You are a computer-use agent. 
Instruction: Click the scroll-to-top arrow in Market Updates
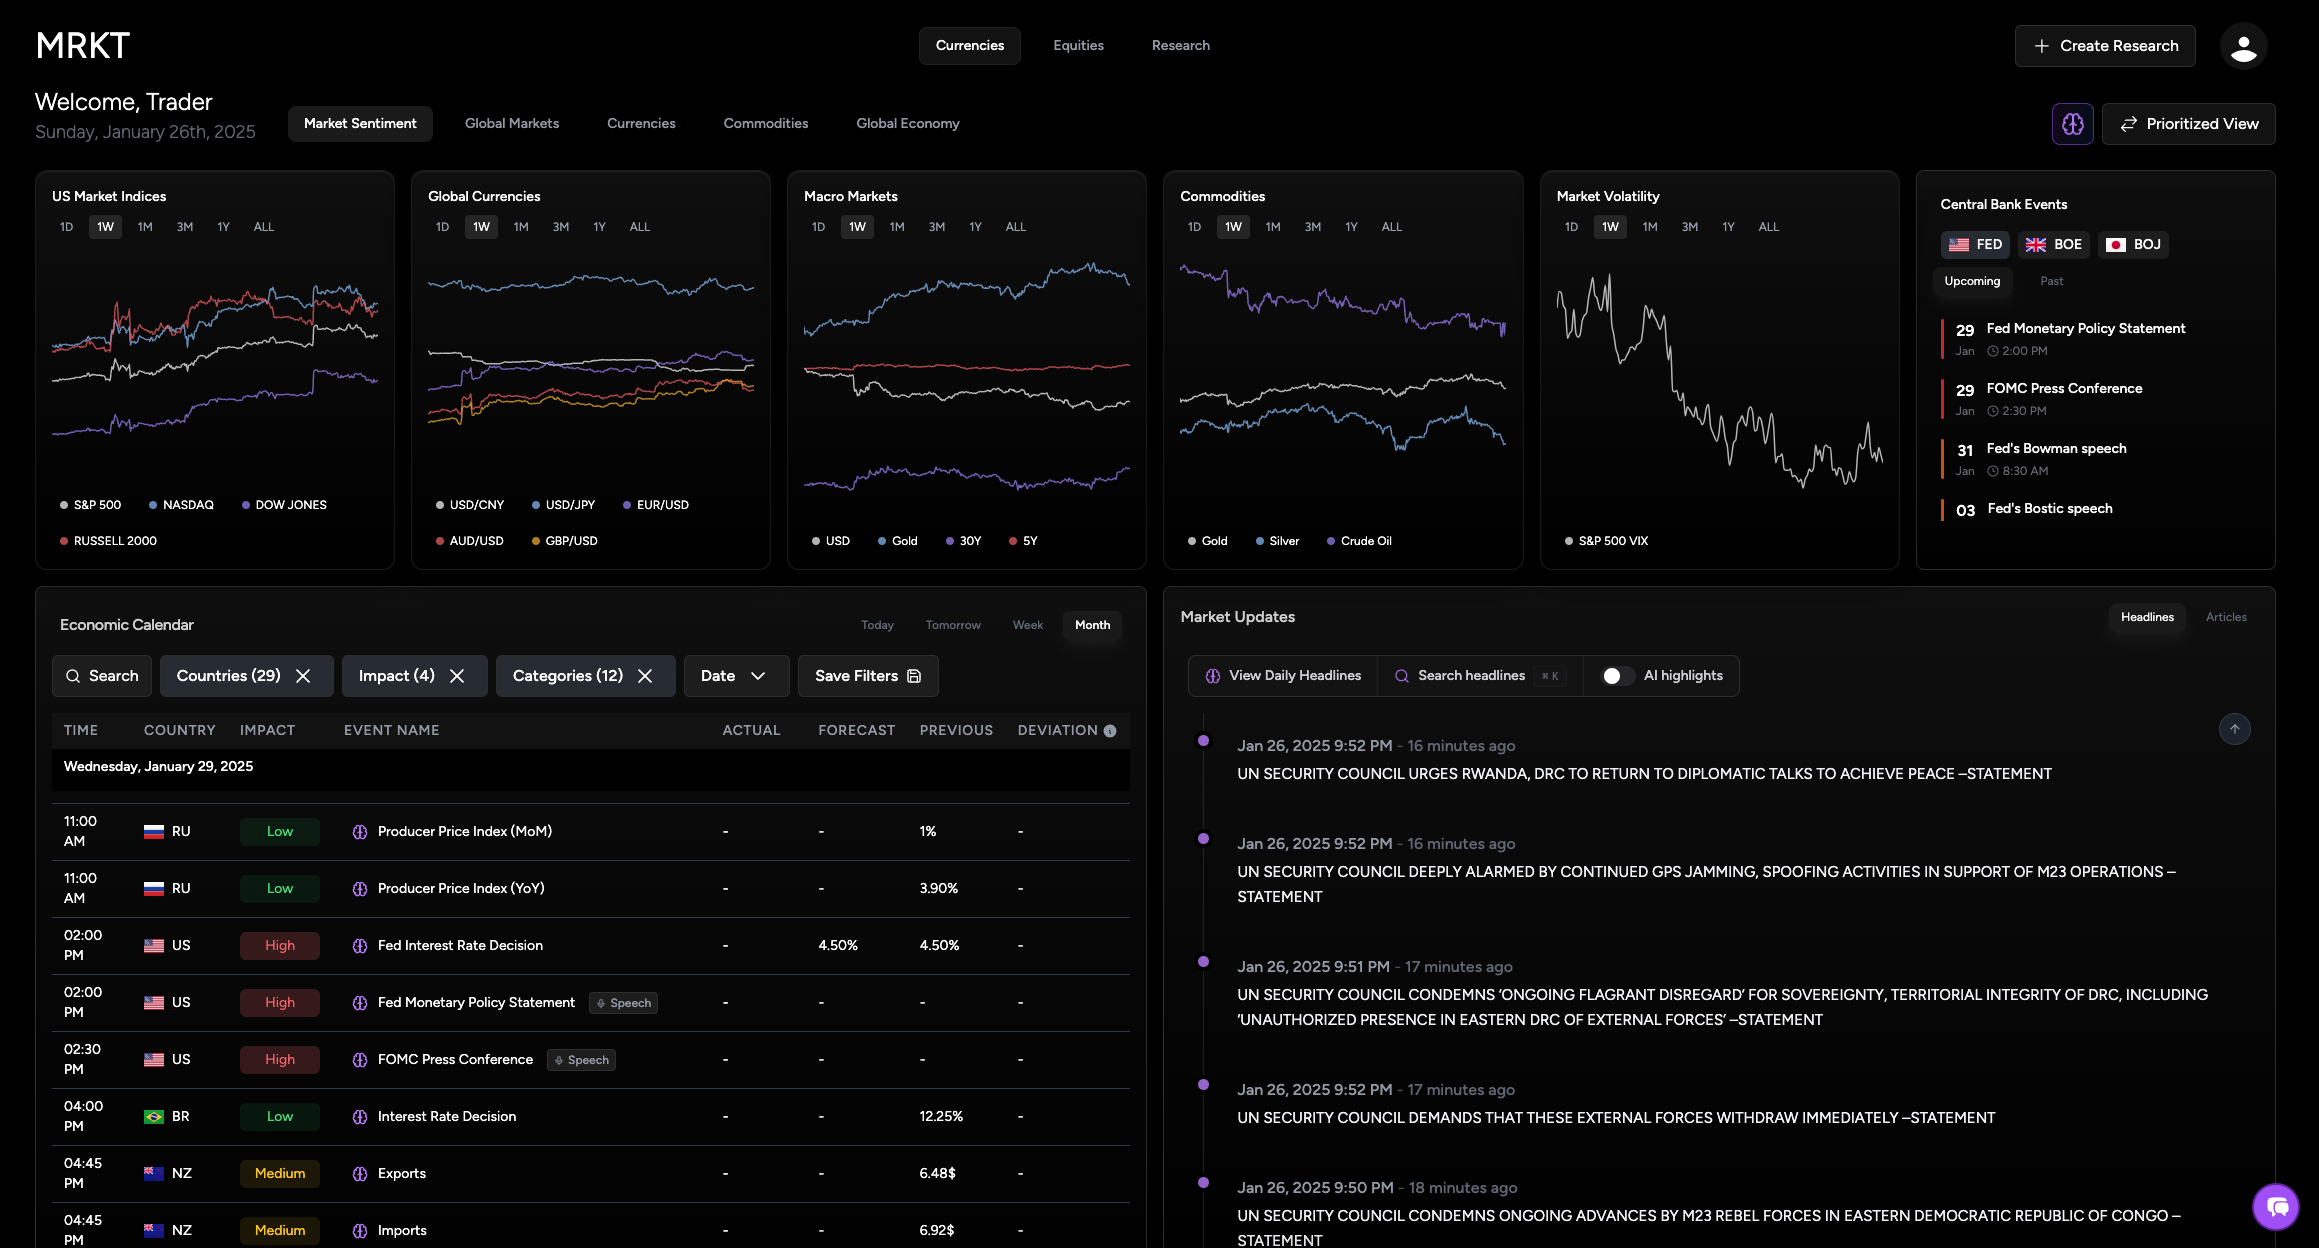[x=2236, y=728]
